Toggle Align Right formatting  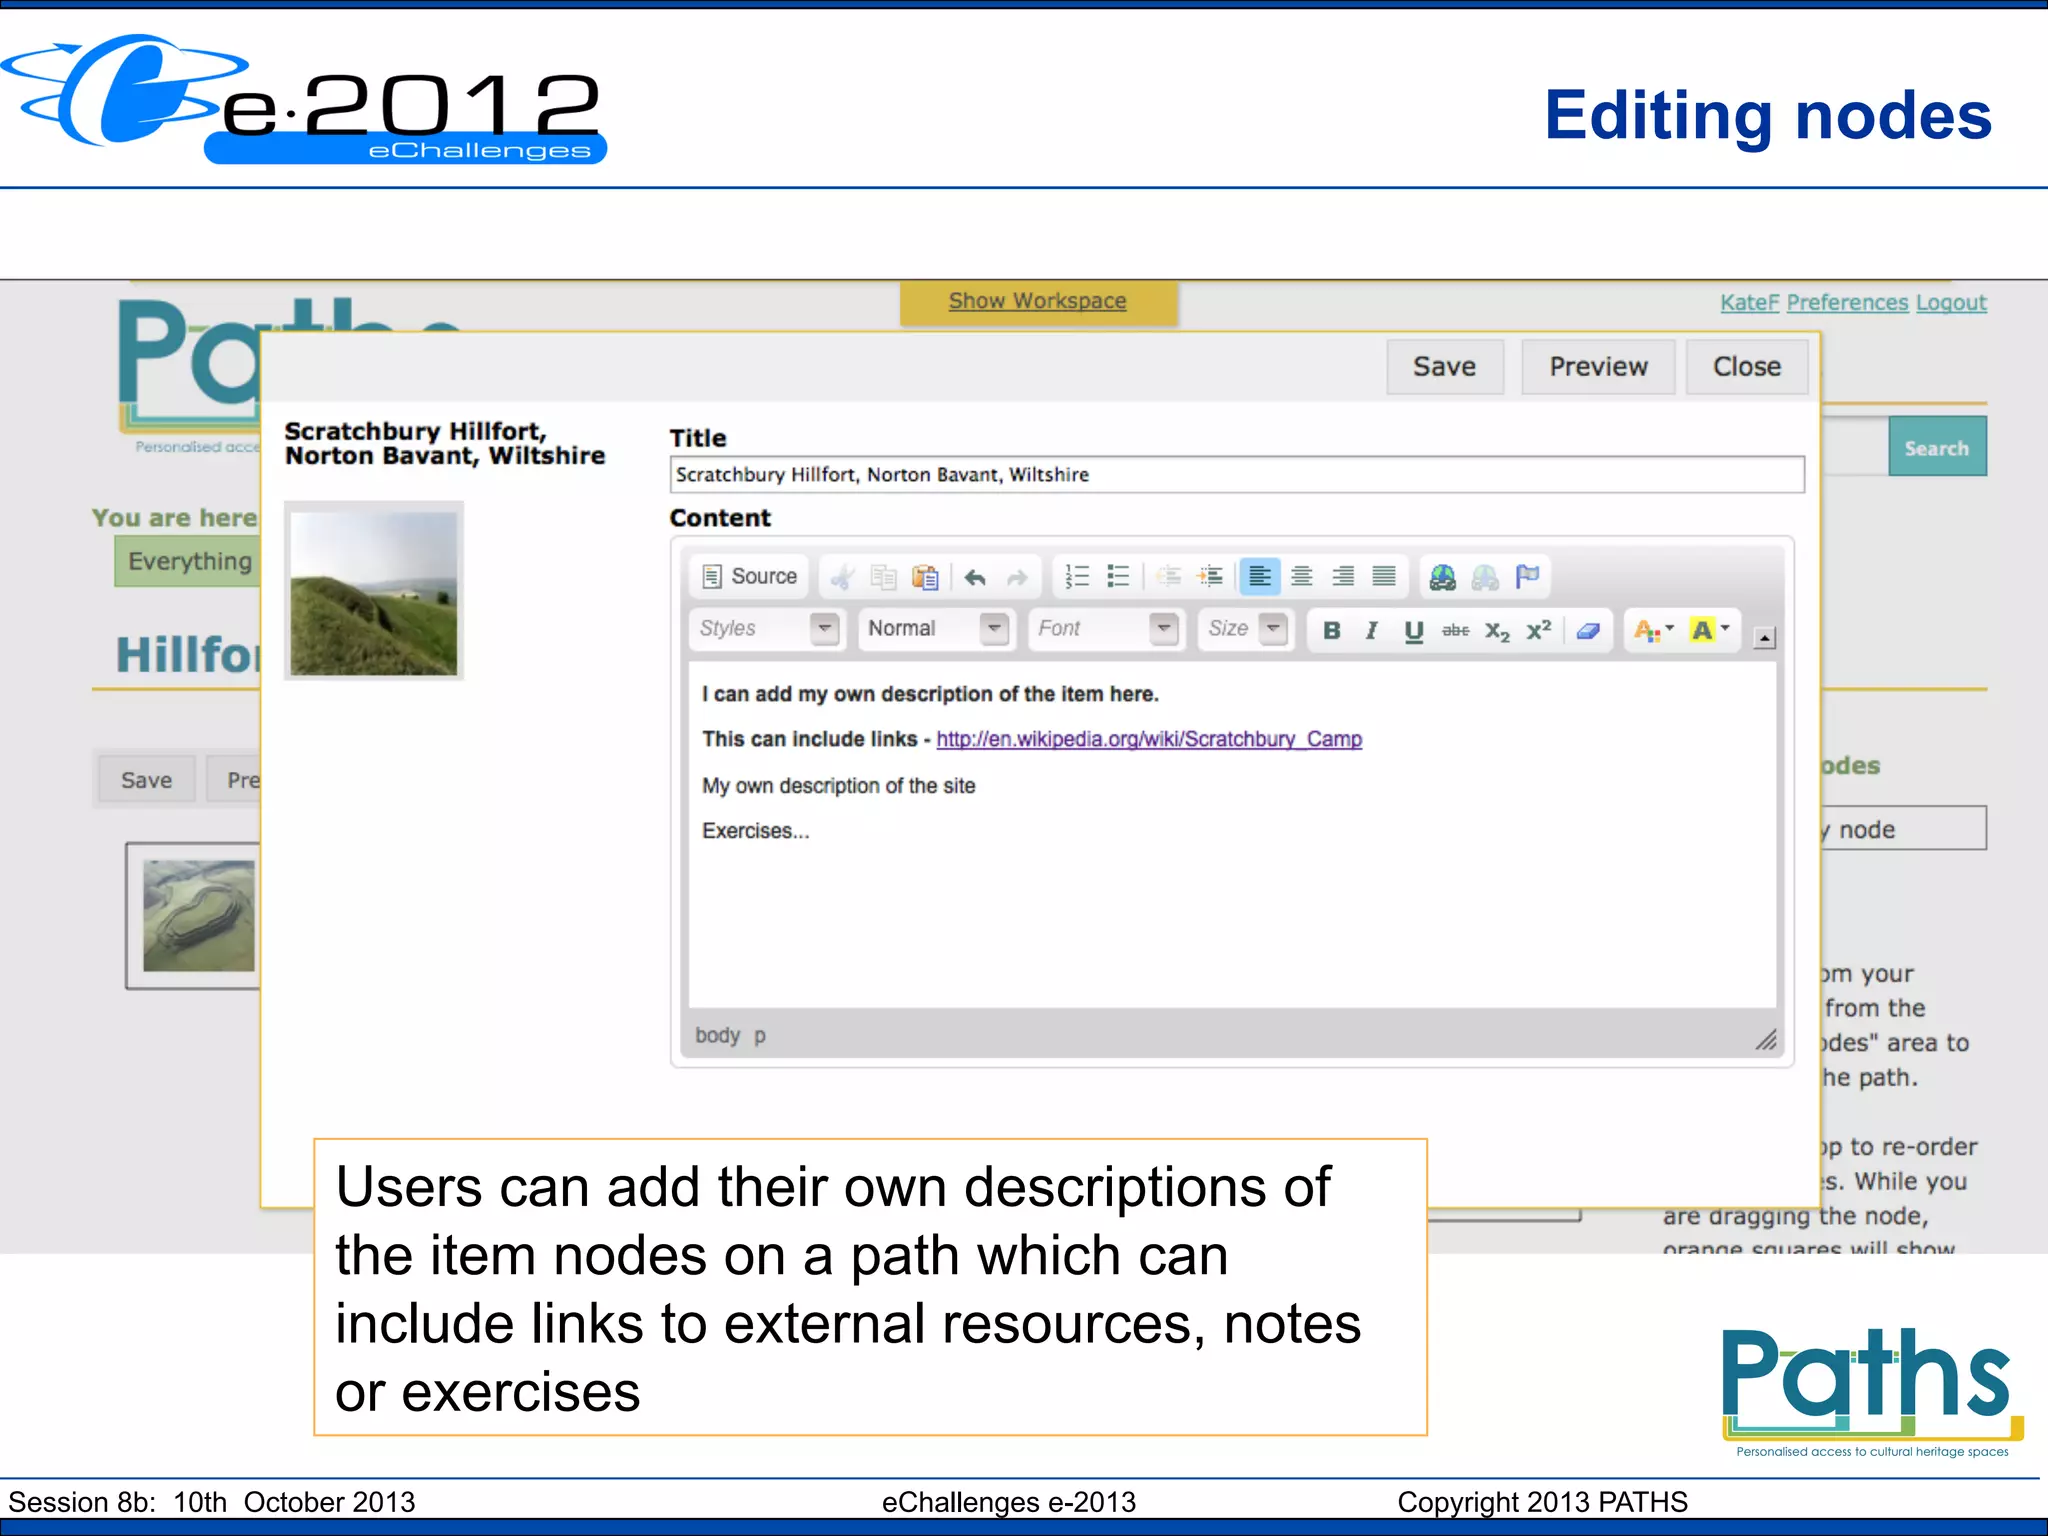point(1343,576)
